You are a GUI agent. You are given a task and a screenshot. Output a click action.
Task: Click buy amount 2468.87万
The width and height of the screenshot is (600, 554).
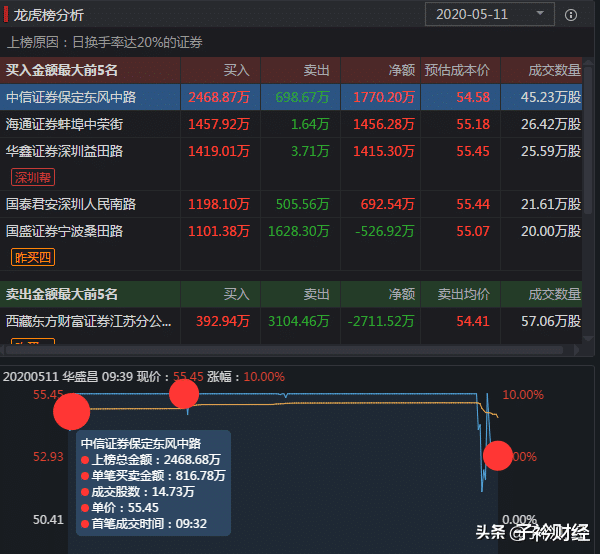[219, 97]
